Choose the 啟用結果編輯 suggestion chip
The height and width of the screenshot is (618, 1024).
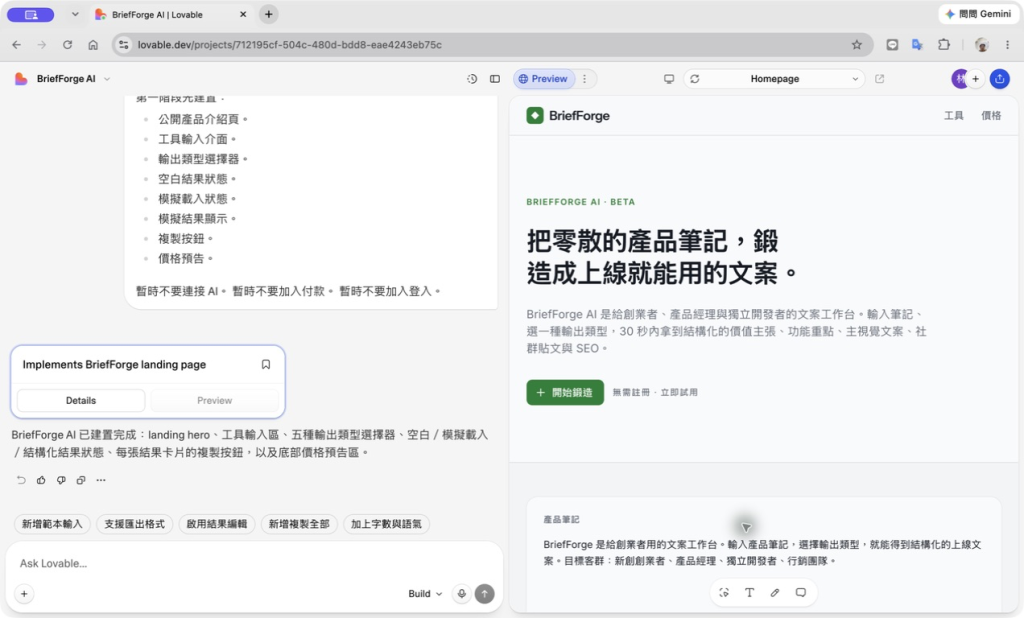click(x=217, y=524)
